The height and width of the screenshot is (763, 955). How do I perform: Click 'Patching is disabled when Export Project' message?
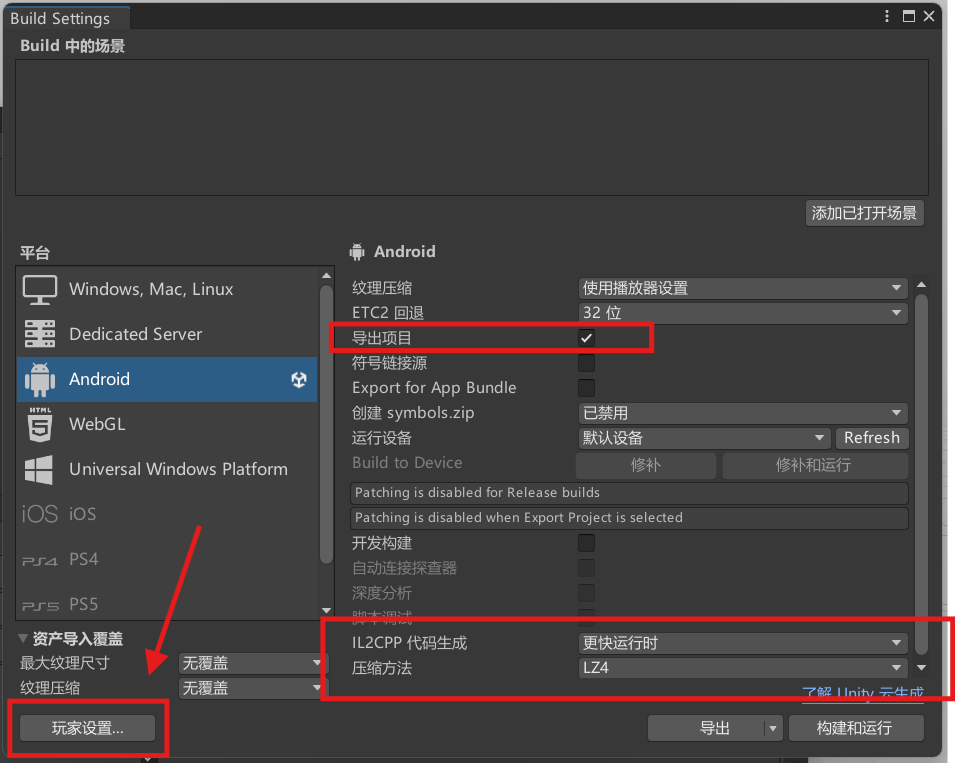pos(629,518)
